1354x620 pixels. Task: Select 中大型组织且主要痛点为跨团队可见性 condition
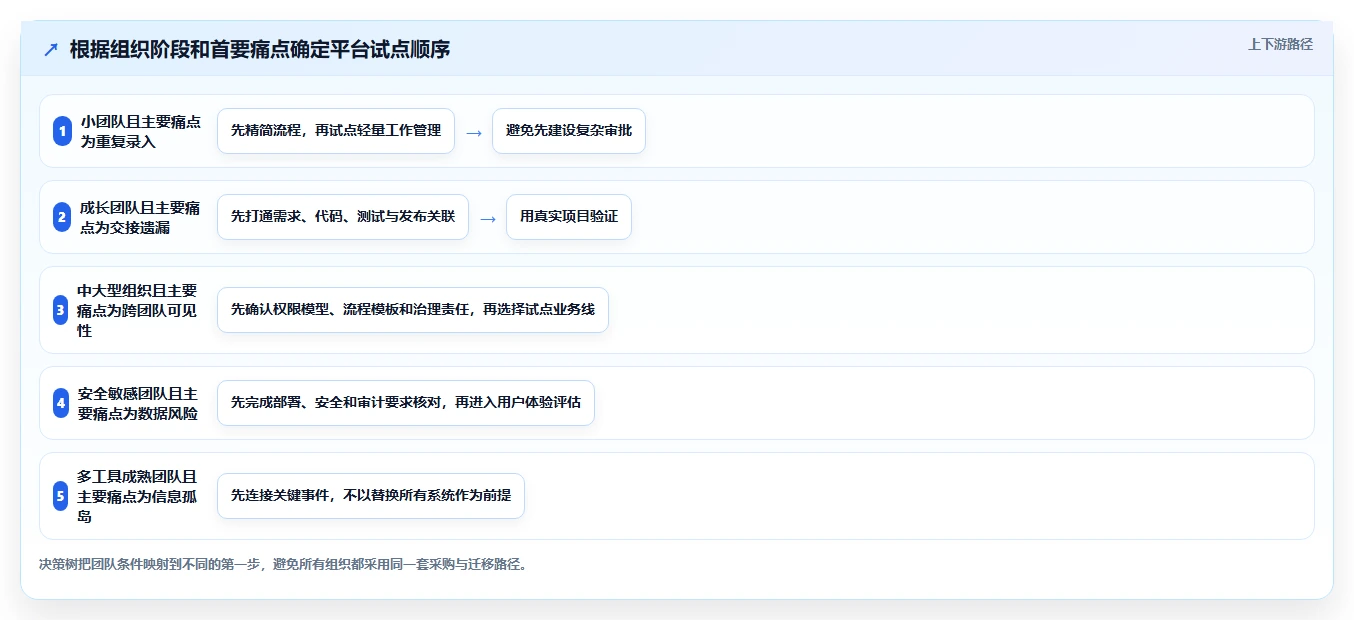138,310
